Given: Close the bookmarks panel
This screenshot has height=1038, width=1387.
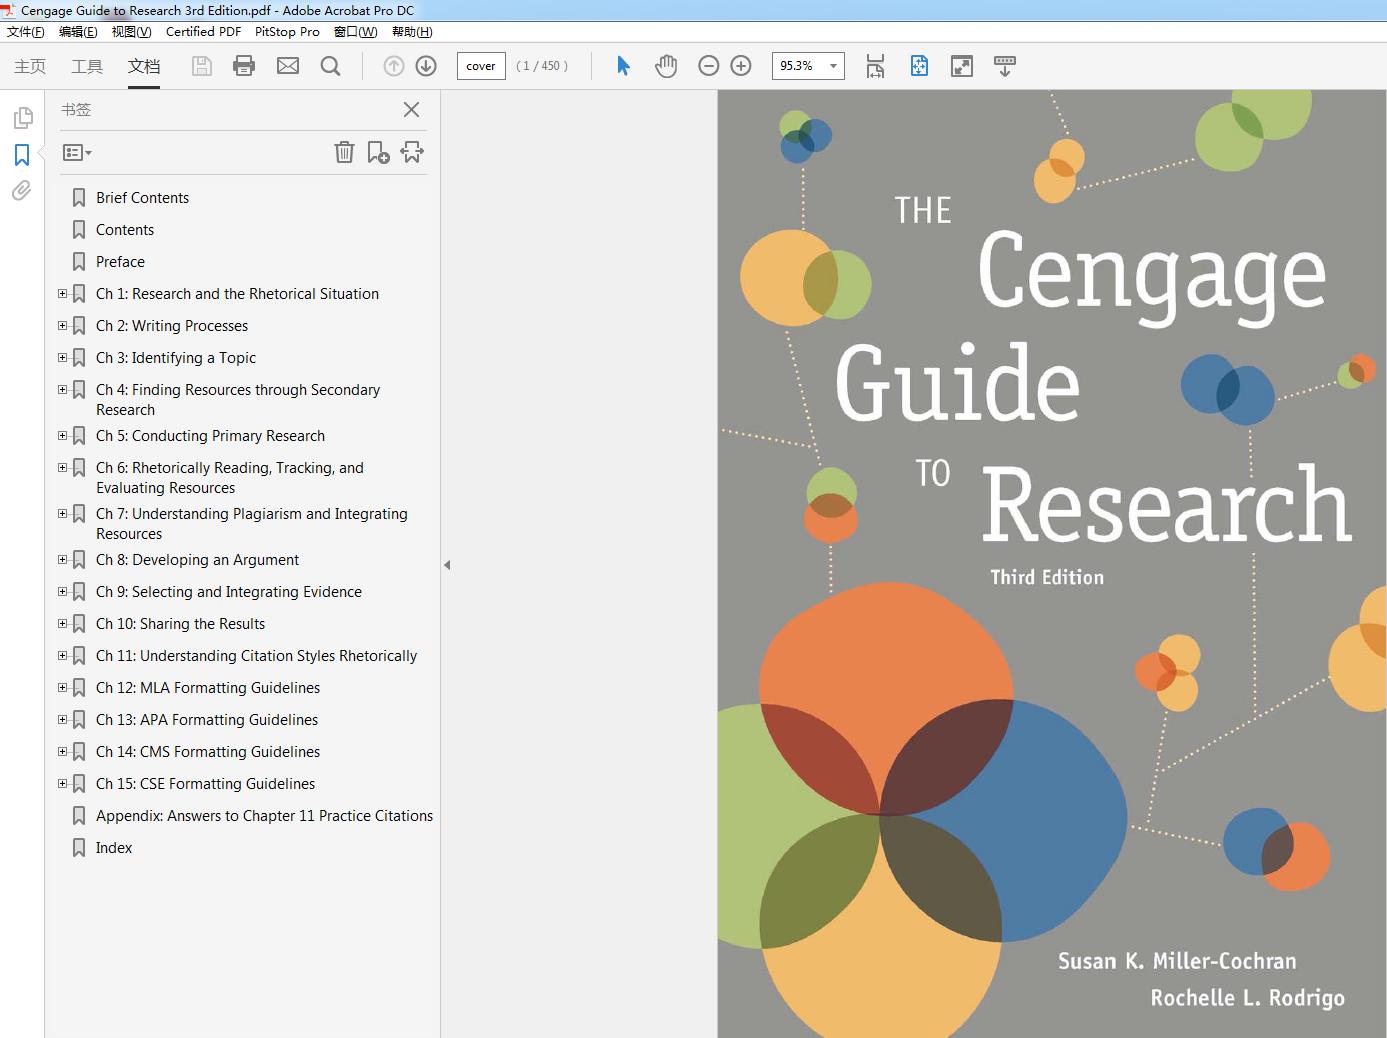Looking at the screenshot, I should (411, 110).
